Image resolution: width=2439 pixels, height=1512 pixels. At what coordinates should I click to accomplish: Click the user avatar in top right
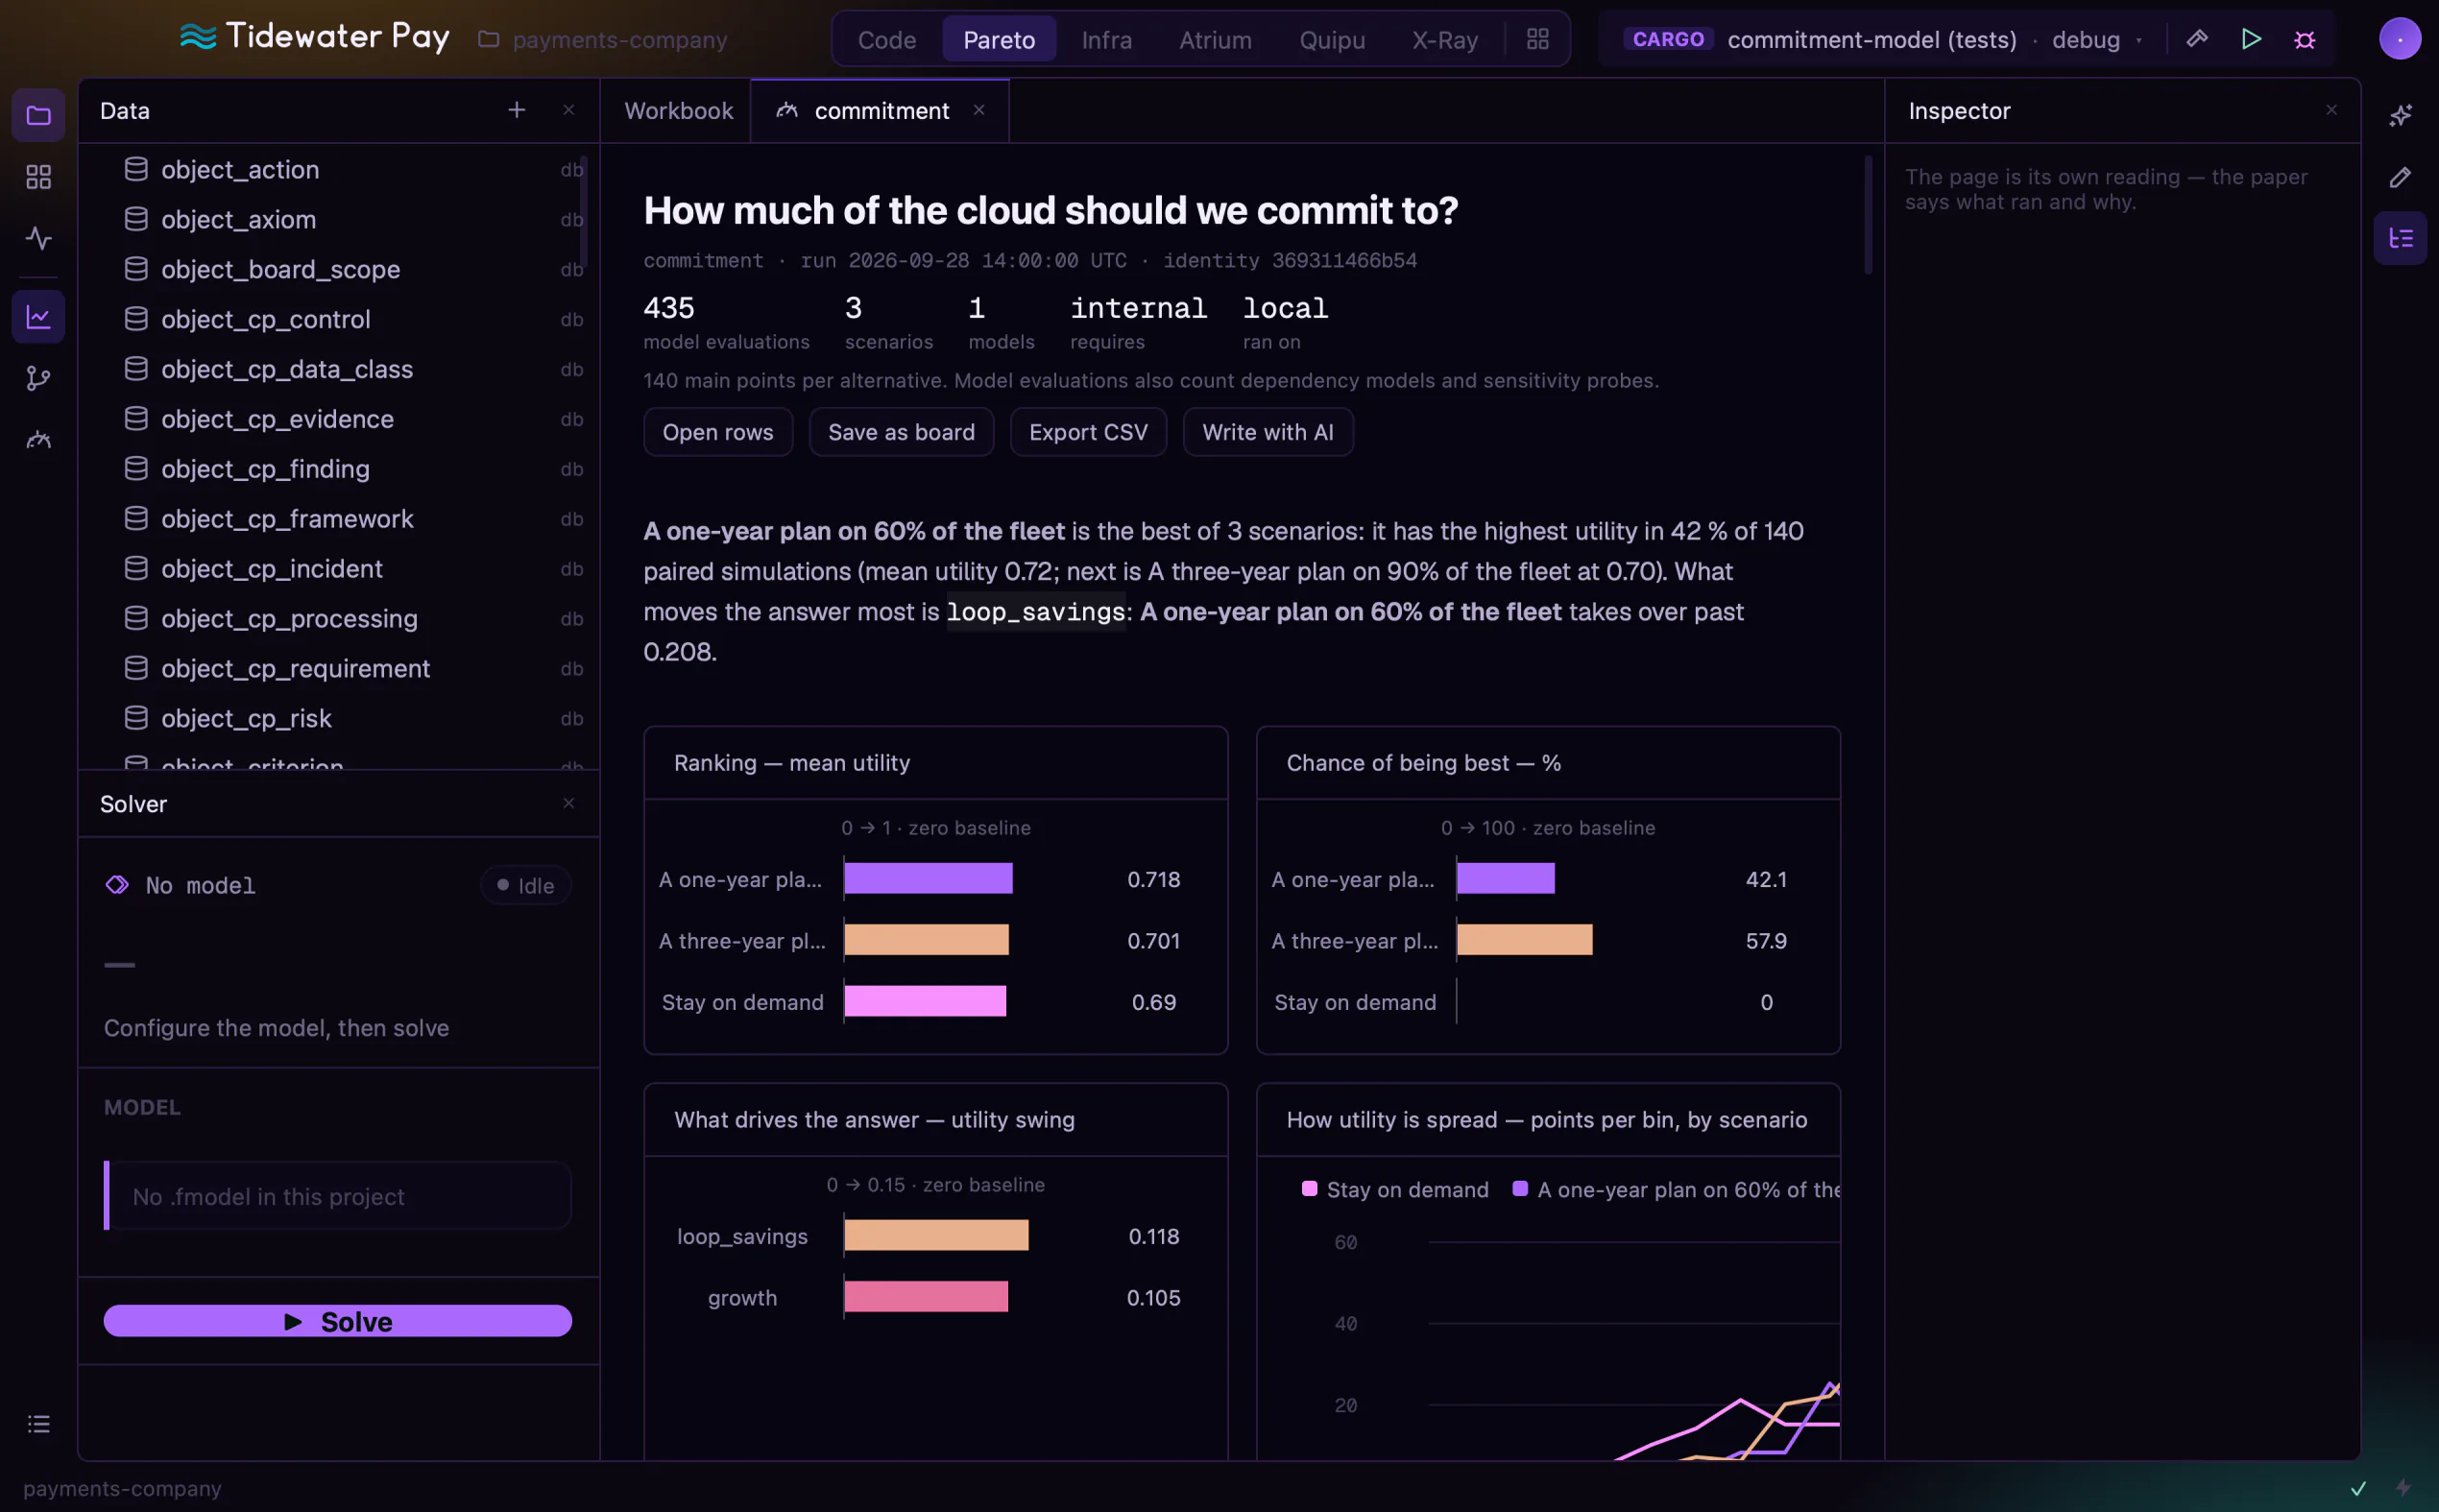point(2400,39)
